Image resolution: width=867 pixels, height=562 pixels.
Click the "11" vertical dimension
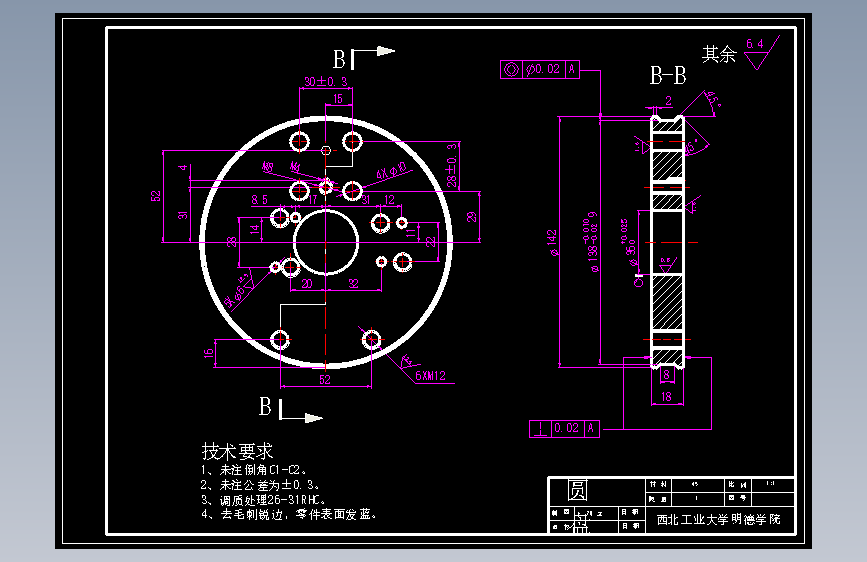point(411,233)
